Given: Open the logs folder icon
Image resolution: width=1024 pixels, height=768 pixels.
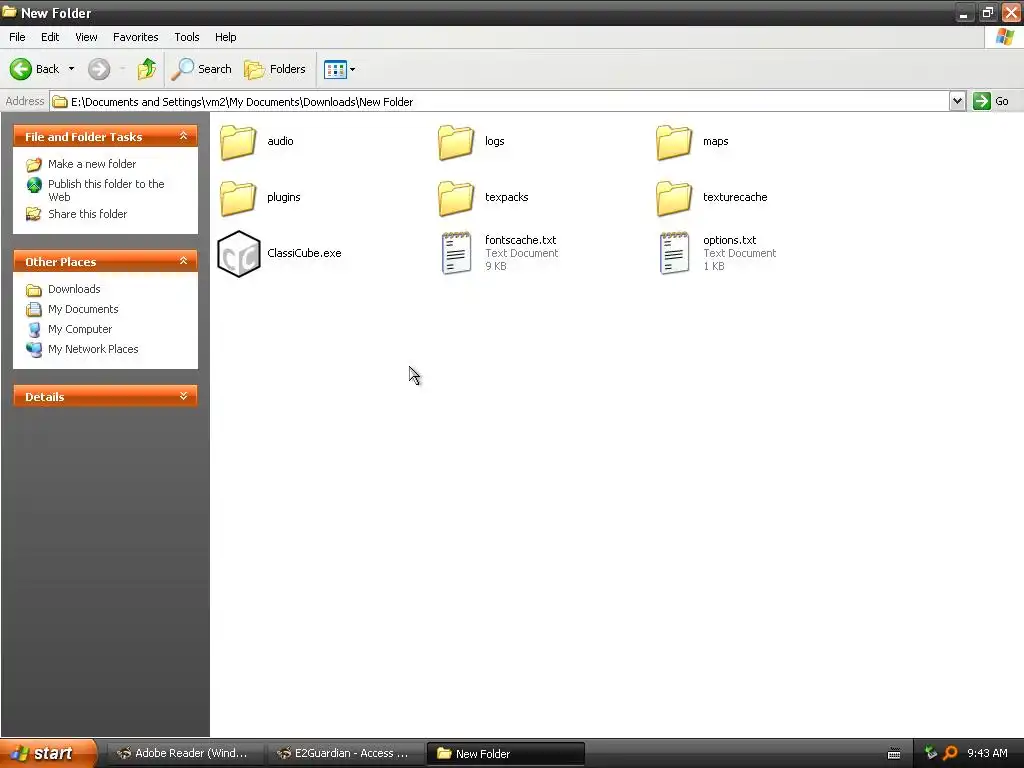Looking at the screenshot, I should [x=456, y=142].
